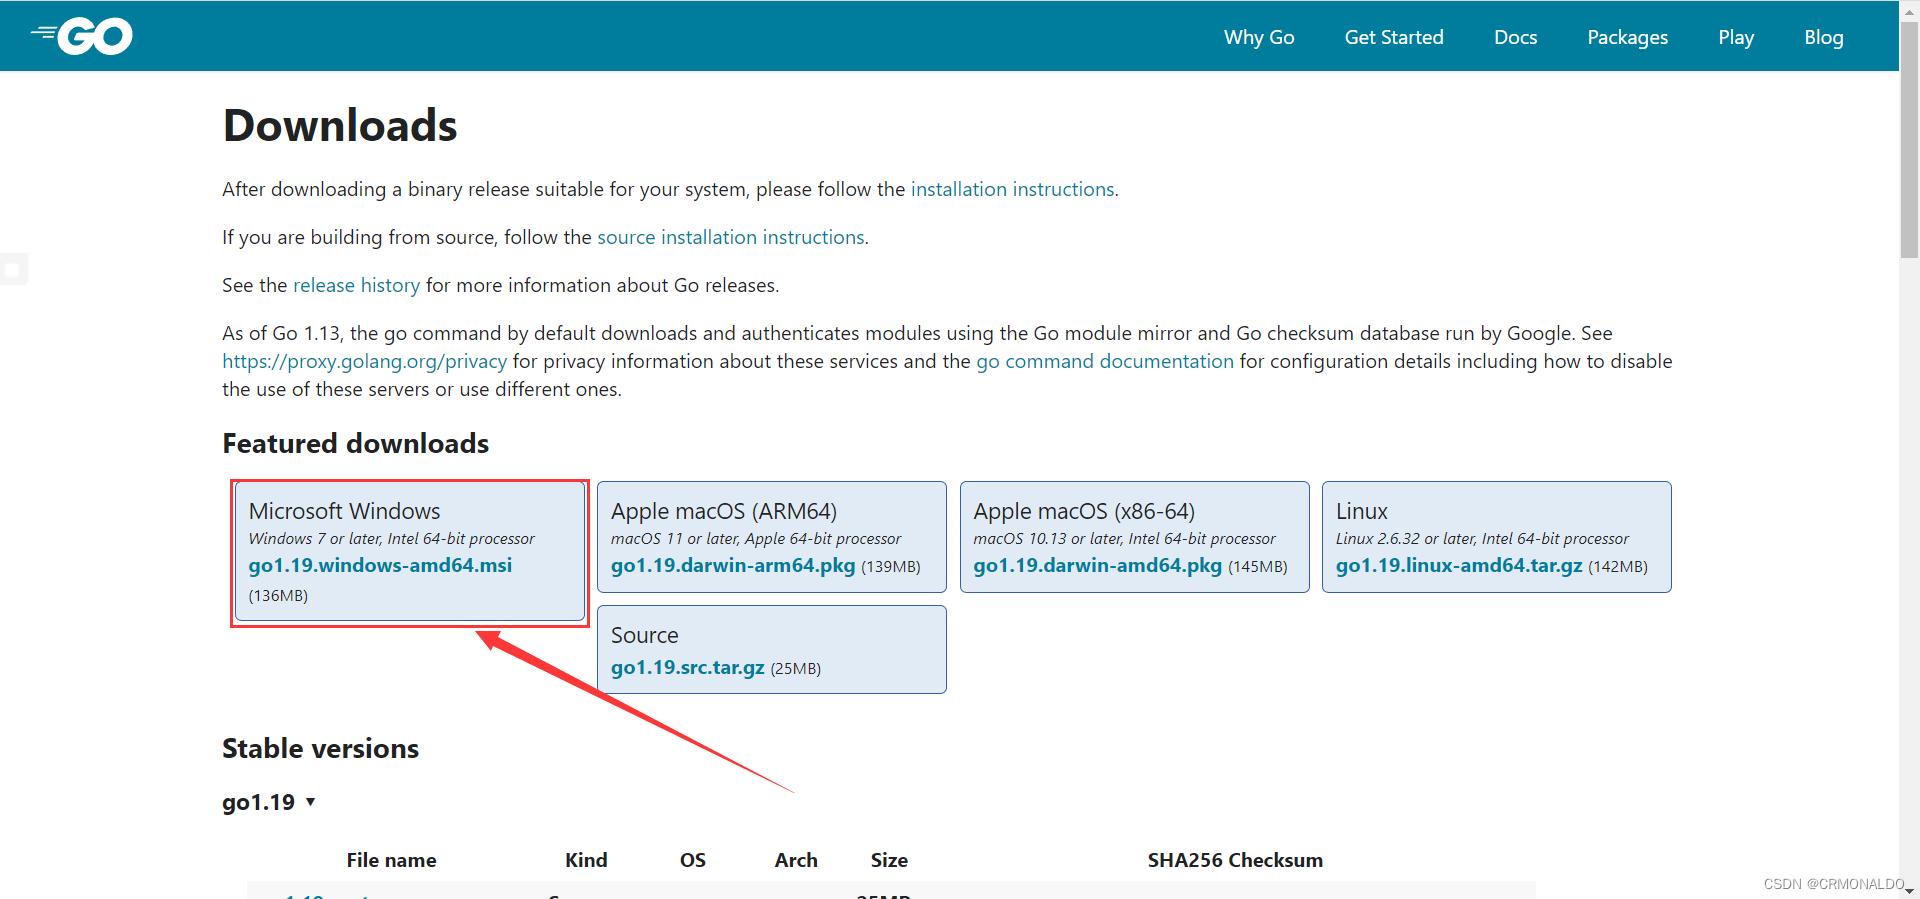Download go1.19.linux-amd64.tar.gz archive
1920x899 pixels.
(1459, 565)
